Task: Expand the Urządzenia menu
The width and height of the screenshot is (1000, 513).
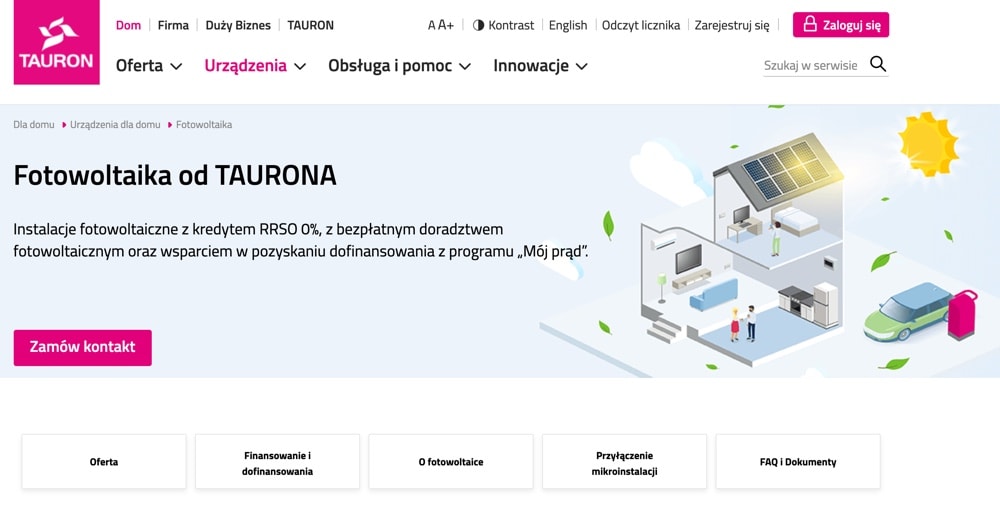Action: (255, 66)
